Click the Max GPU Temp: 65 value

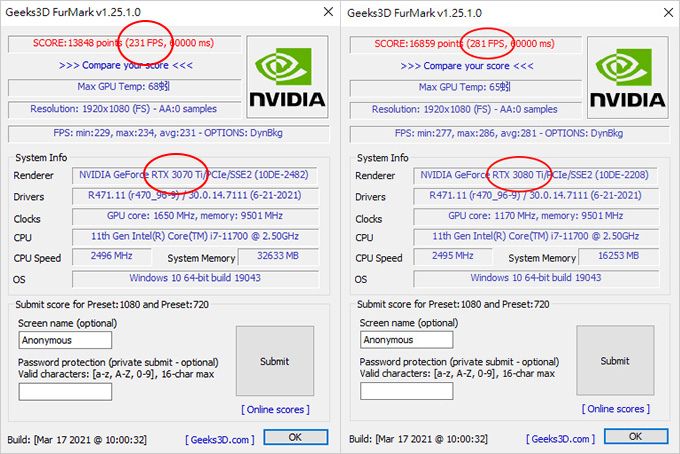click(466, 87)
